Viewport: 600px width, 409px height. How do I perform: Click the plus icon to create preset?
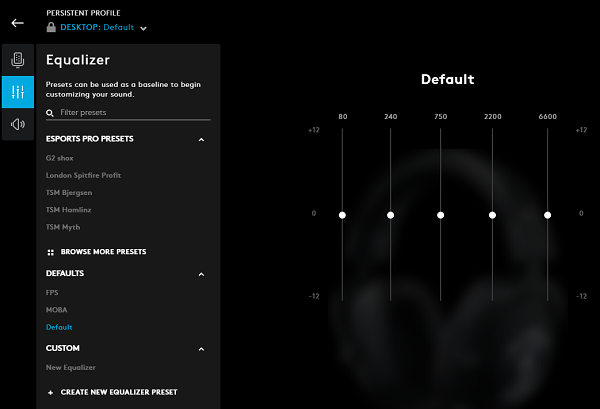[50, 392]
